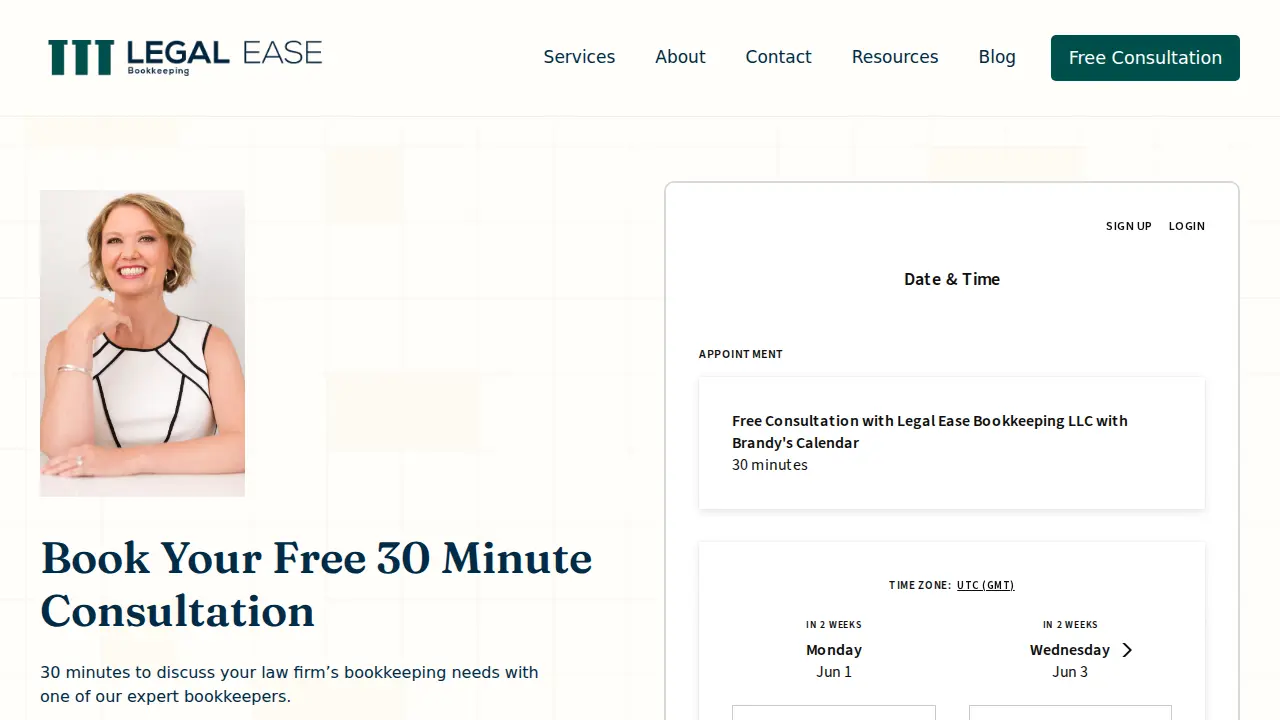Open the Services menu
This screenshot has height=720, width=1280.
click(579, 57)
